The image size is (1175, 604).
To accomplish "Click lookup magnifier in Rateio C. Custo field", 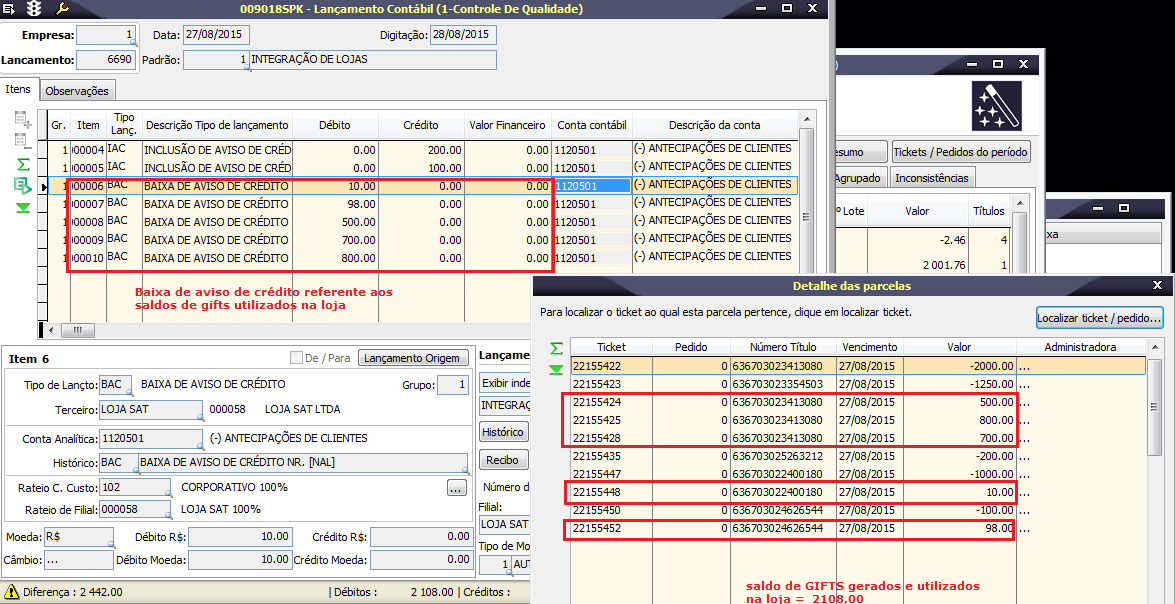I will point(167,495).
